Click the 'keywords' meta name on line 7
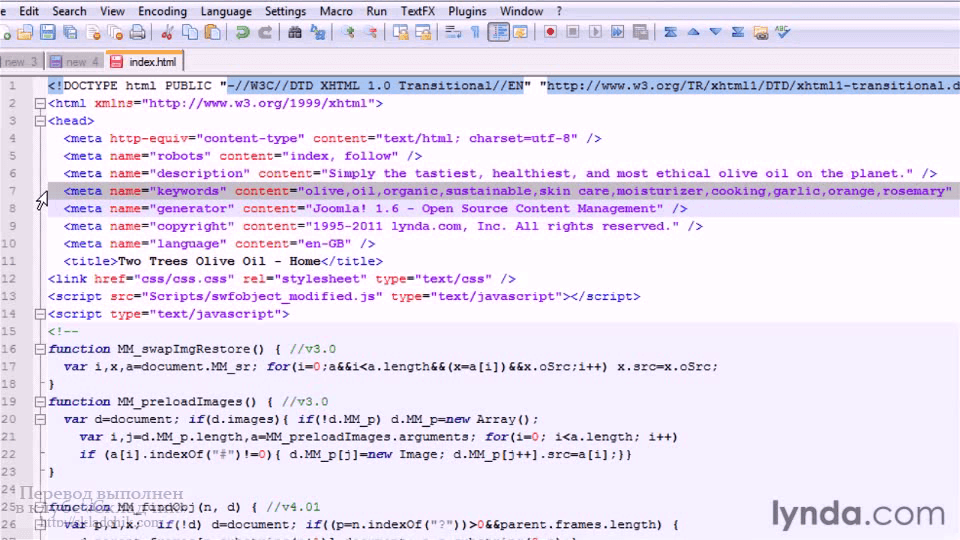 [x=188, y=191]
